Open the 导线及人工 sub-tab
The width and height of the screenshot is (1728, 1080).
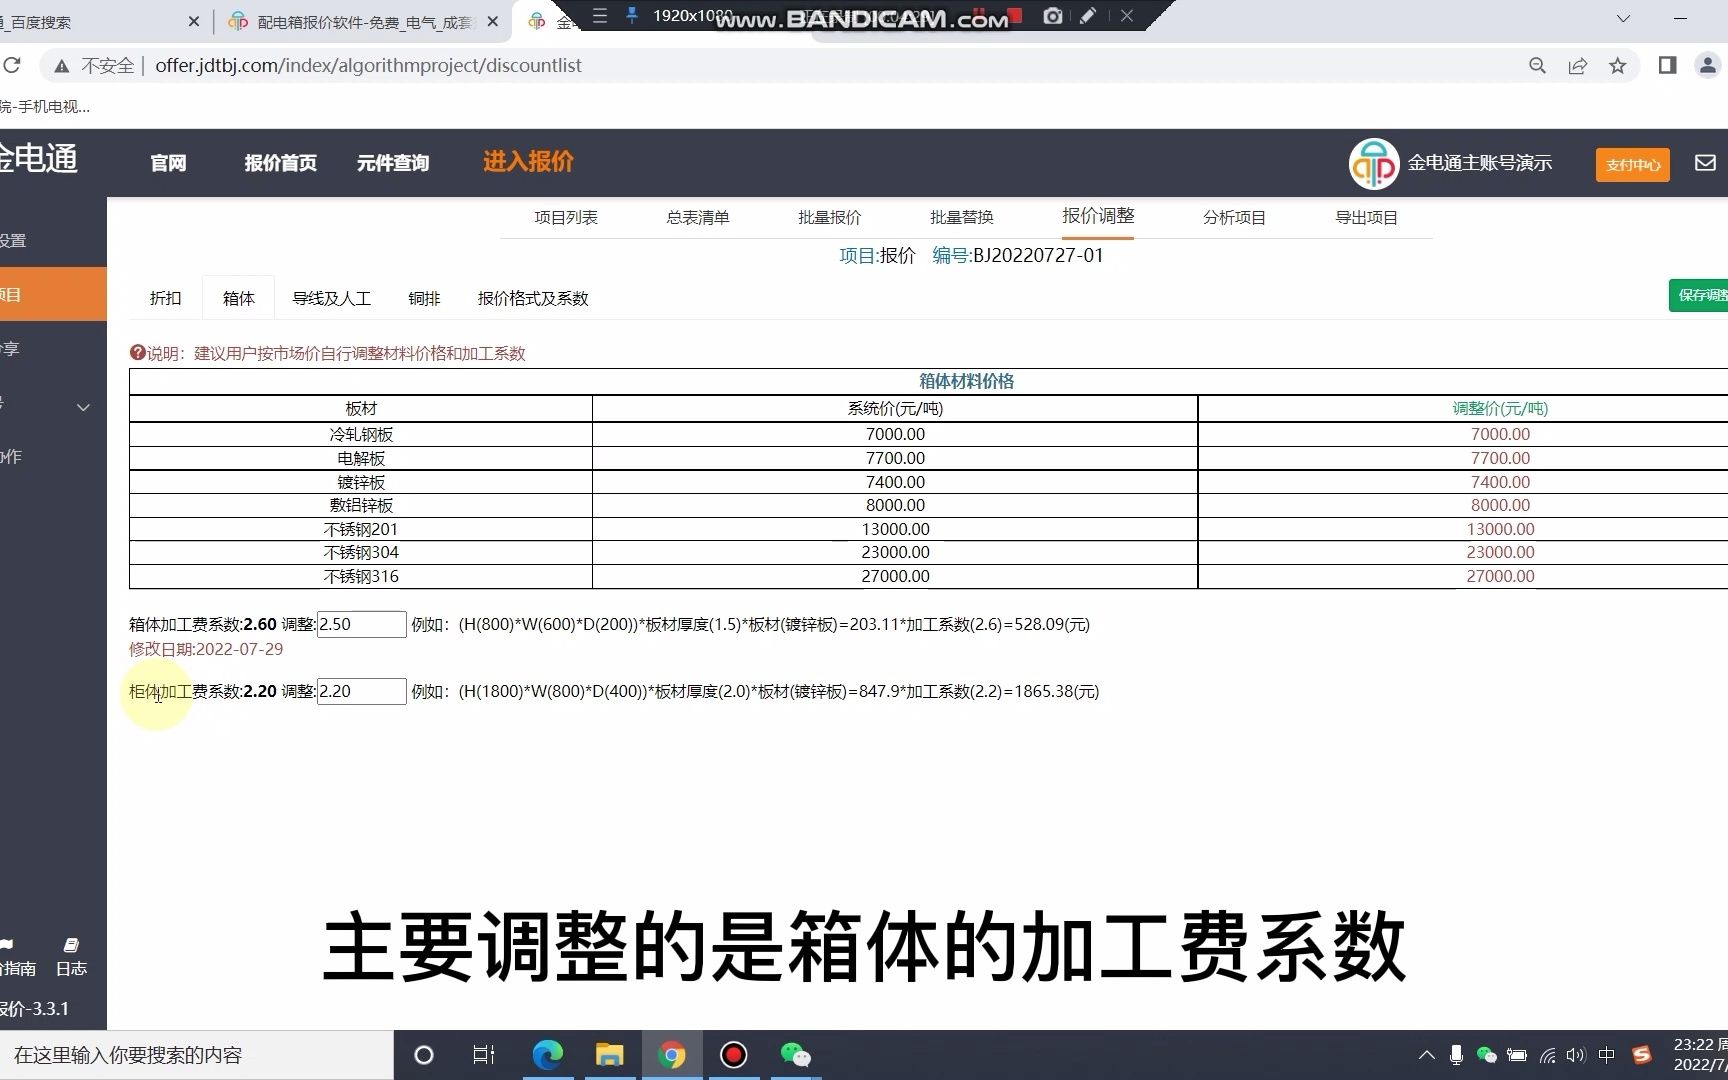click(331, 298)
